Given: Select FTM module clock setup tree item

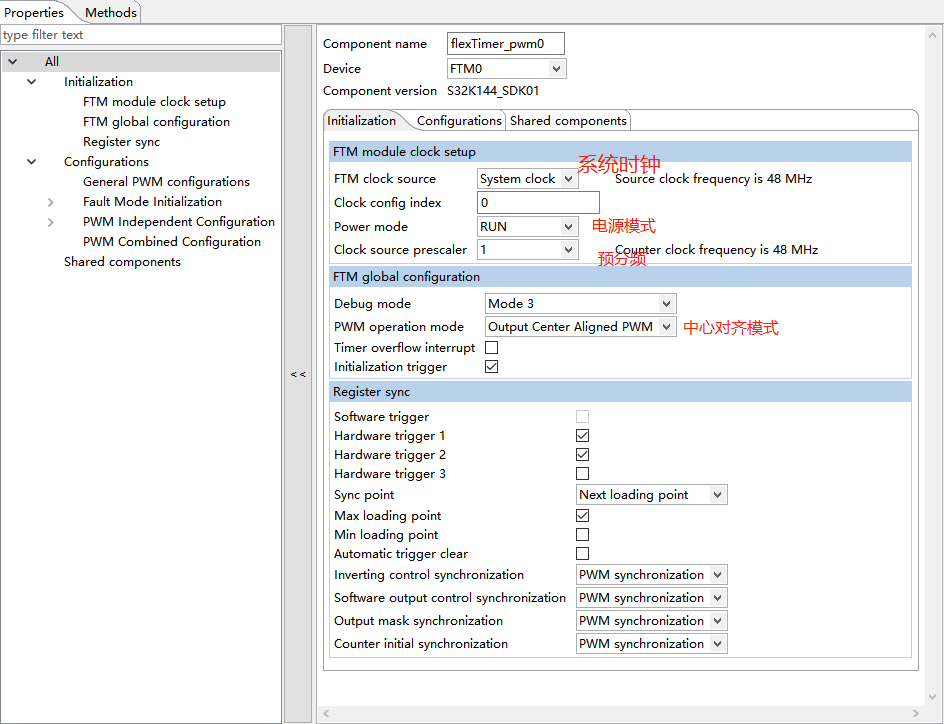Looking at the screenshot, I should click(x=154, y=101).
